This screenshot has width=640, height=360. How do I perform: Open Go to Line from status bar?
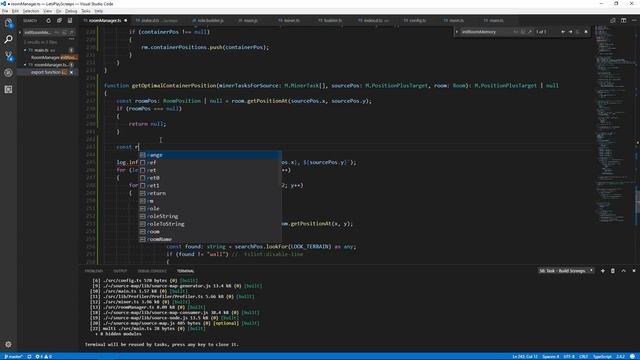[x=525, y=357]
